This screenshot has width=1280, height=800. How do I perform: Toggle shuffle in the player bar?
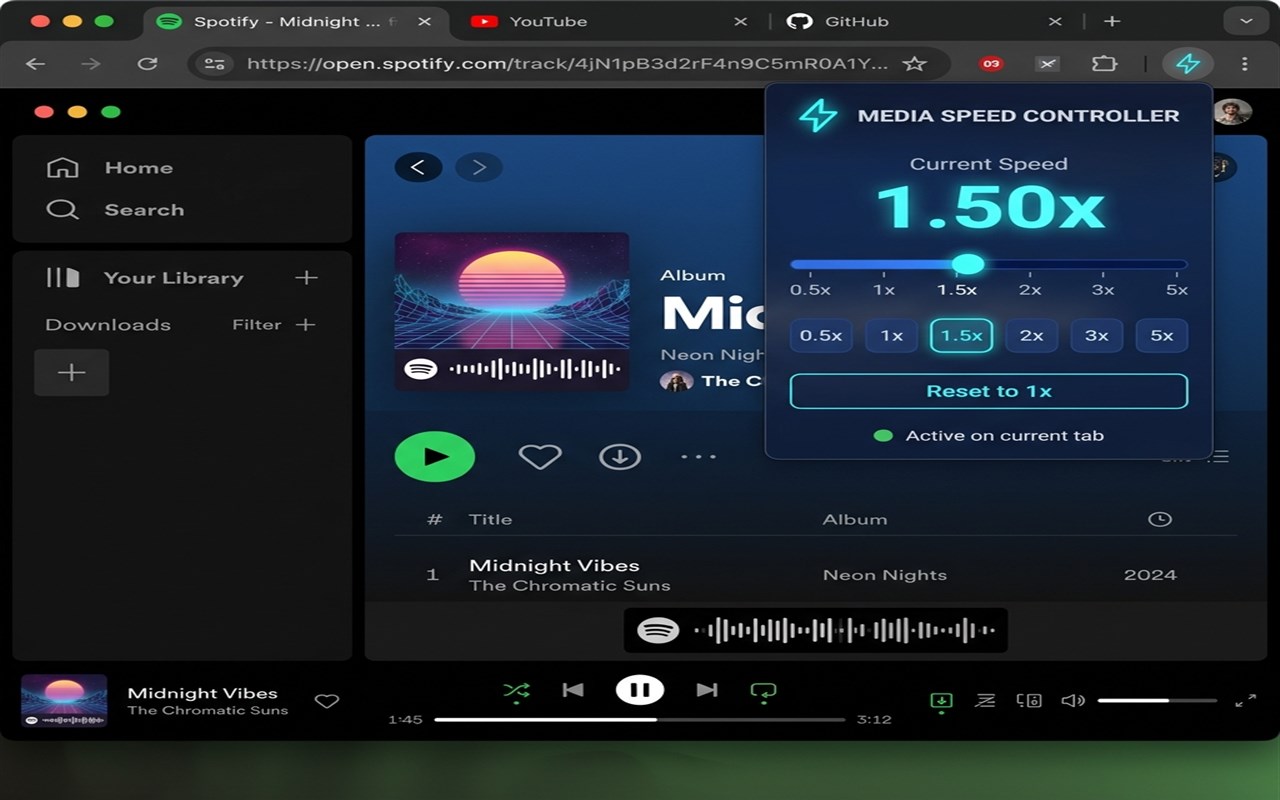(516, 690)
